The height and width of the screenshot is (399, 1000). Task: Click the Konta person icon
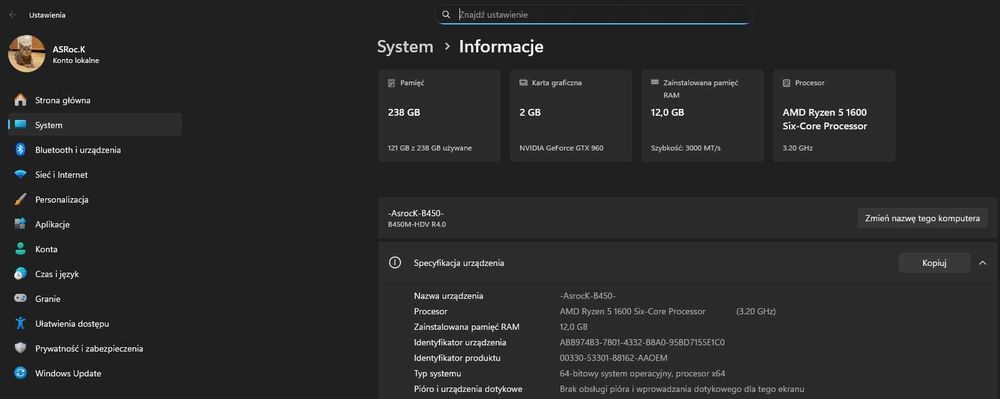point(20,249)
